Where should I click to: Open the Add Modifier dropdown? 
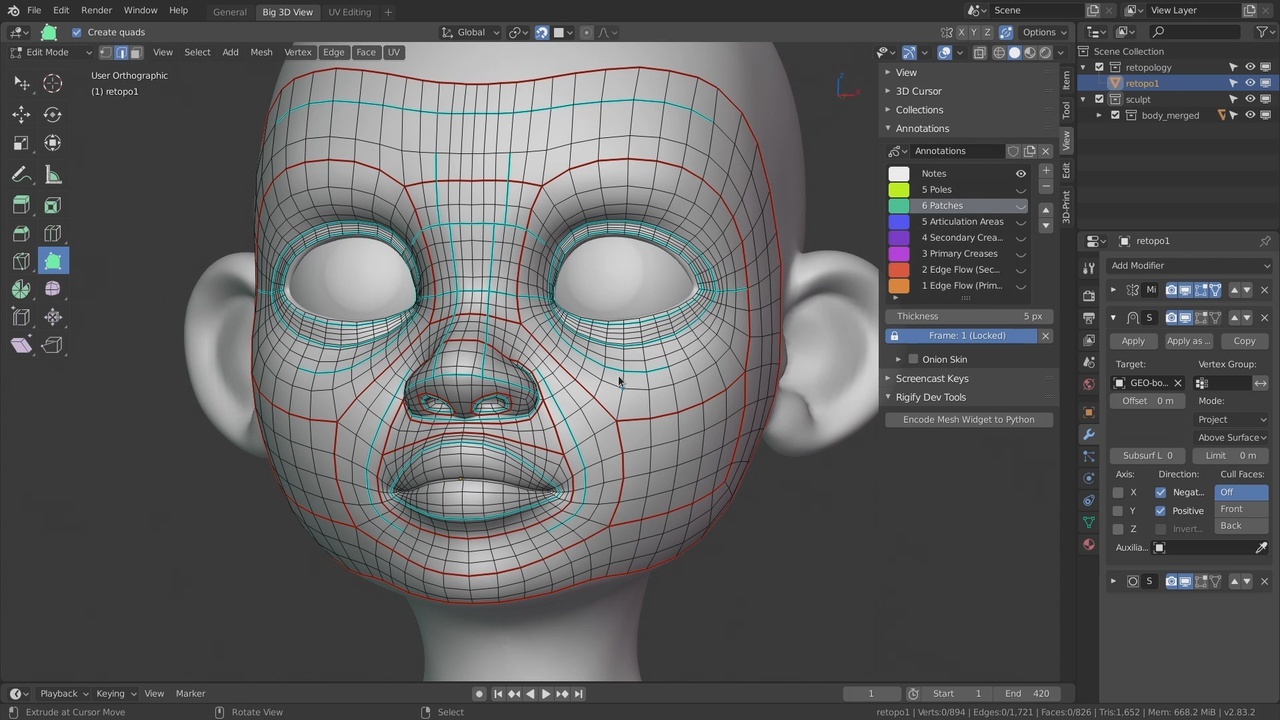click(x=1190, y=265)
